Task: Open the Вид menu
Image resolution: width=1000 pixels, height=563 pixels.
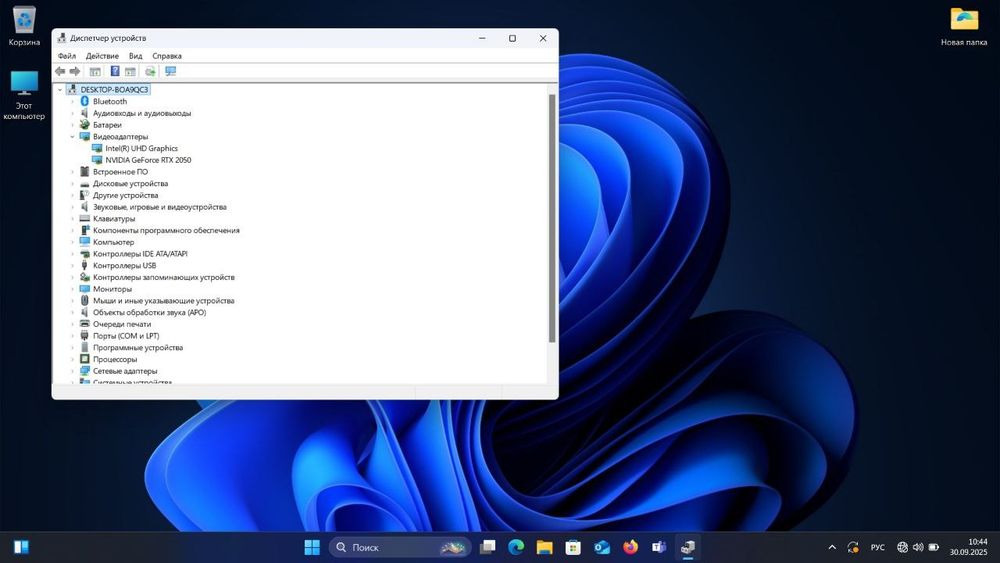Action: 135,56
